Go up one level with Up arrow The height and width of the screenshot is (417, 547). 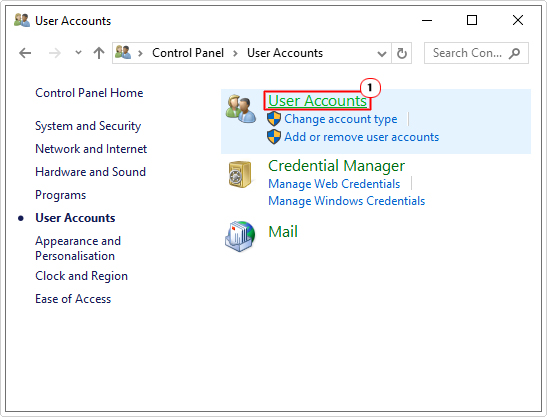[x=99, y=53]
